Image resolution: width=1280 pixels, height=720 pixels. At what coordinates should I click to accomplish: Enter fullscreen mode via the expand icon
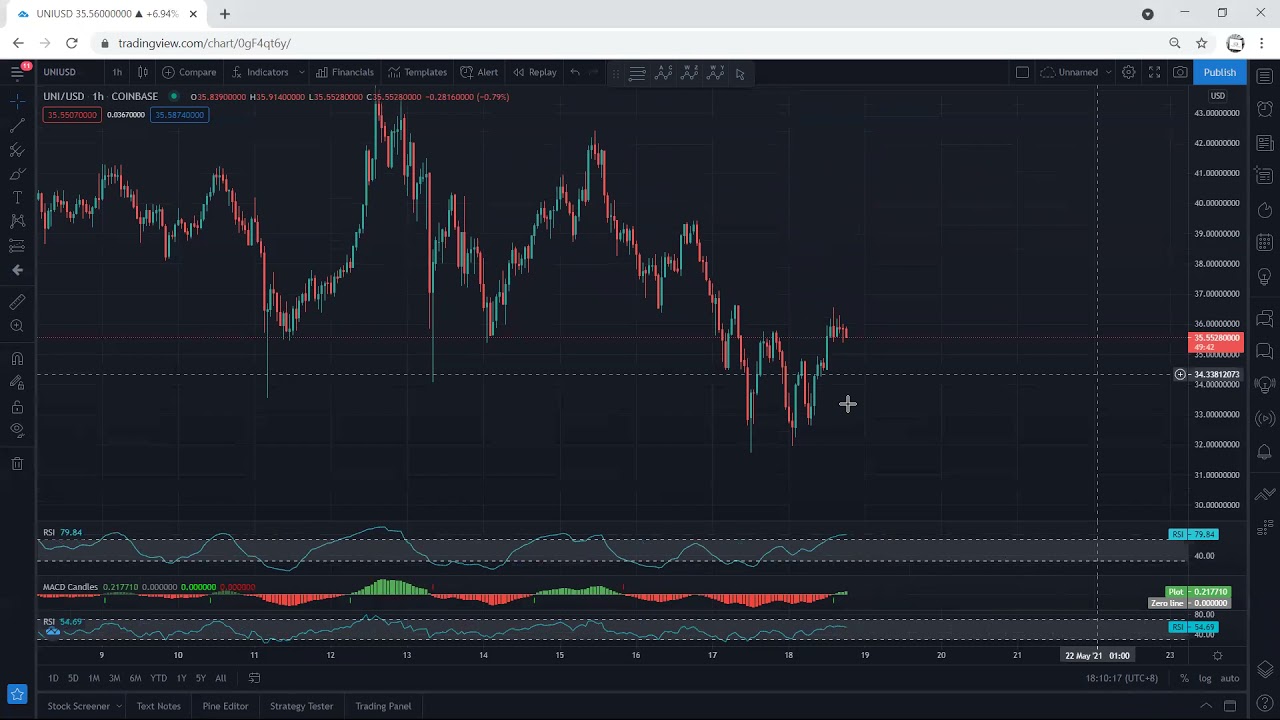(1154, 72)
